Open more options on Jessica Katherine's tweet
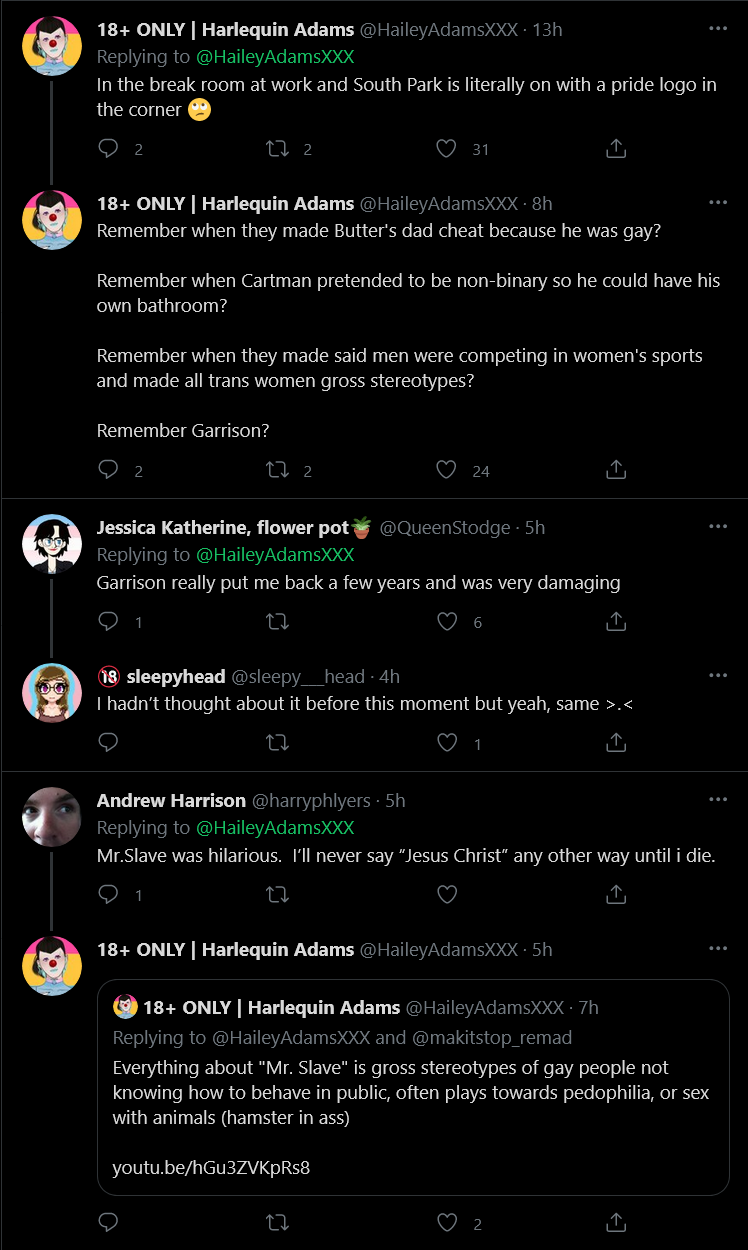 coord(718,527)
